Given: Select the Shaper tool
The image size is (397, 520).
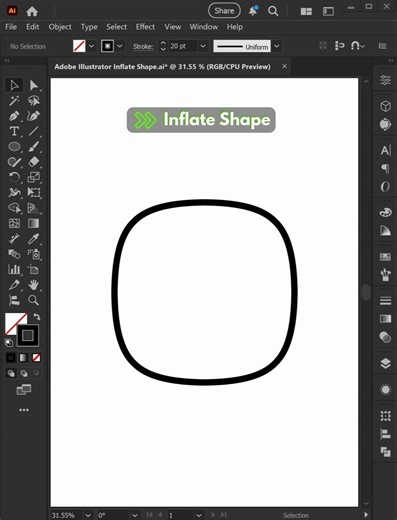Looking at the screenshot, I should click(14, 162).
